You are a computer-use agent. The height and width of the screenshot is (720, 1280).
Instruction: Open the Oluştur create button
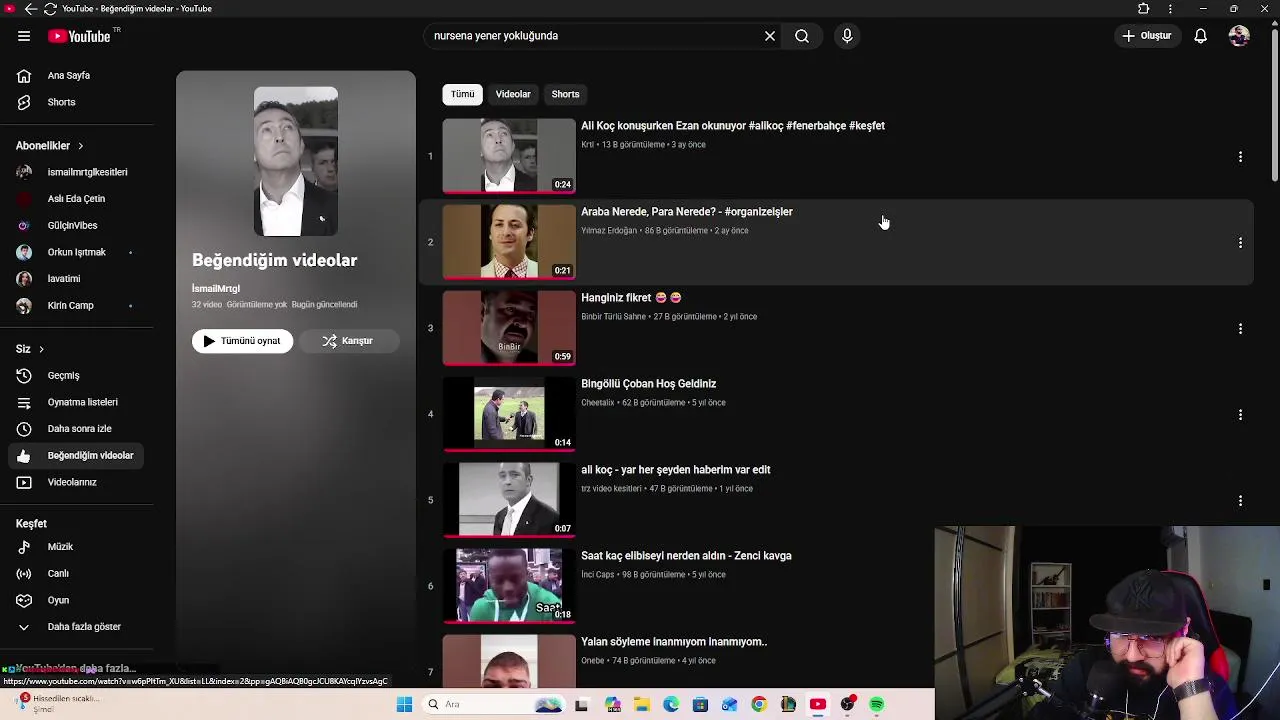pyautogui.click(x=1147, y=36)
